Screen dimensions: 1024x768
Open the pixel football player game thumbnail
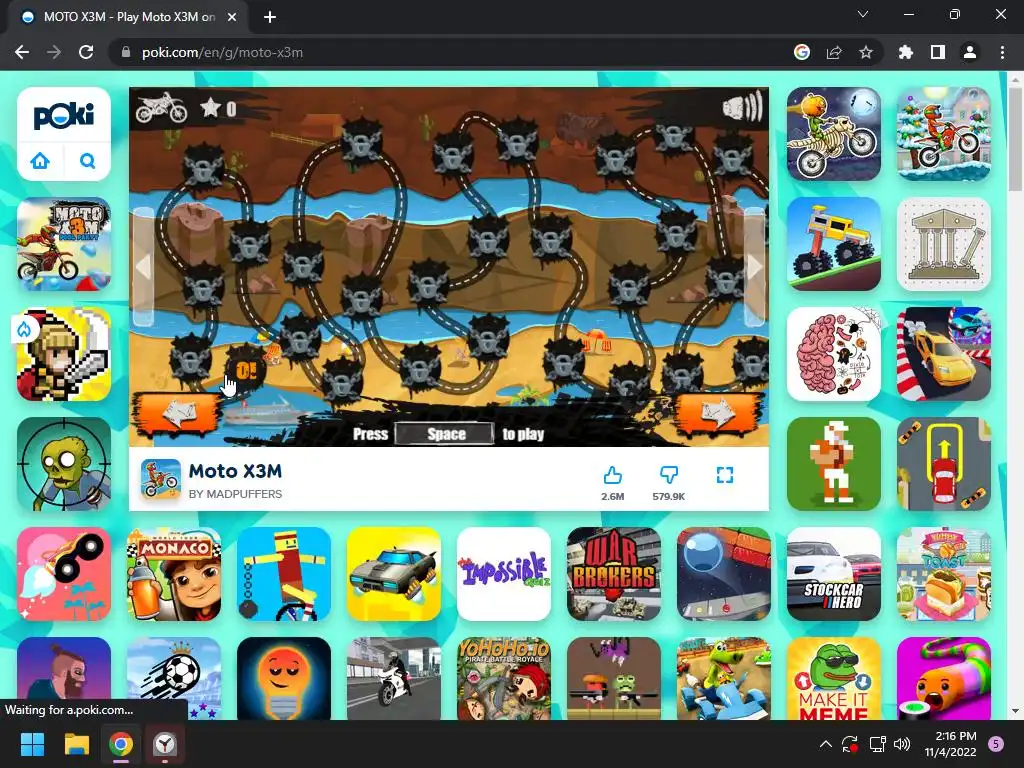(x=834, y=464)
